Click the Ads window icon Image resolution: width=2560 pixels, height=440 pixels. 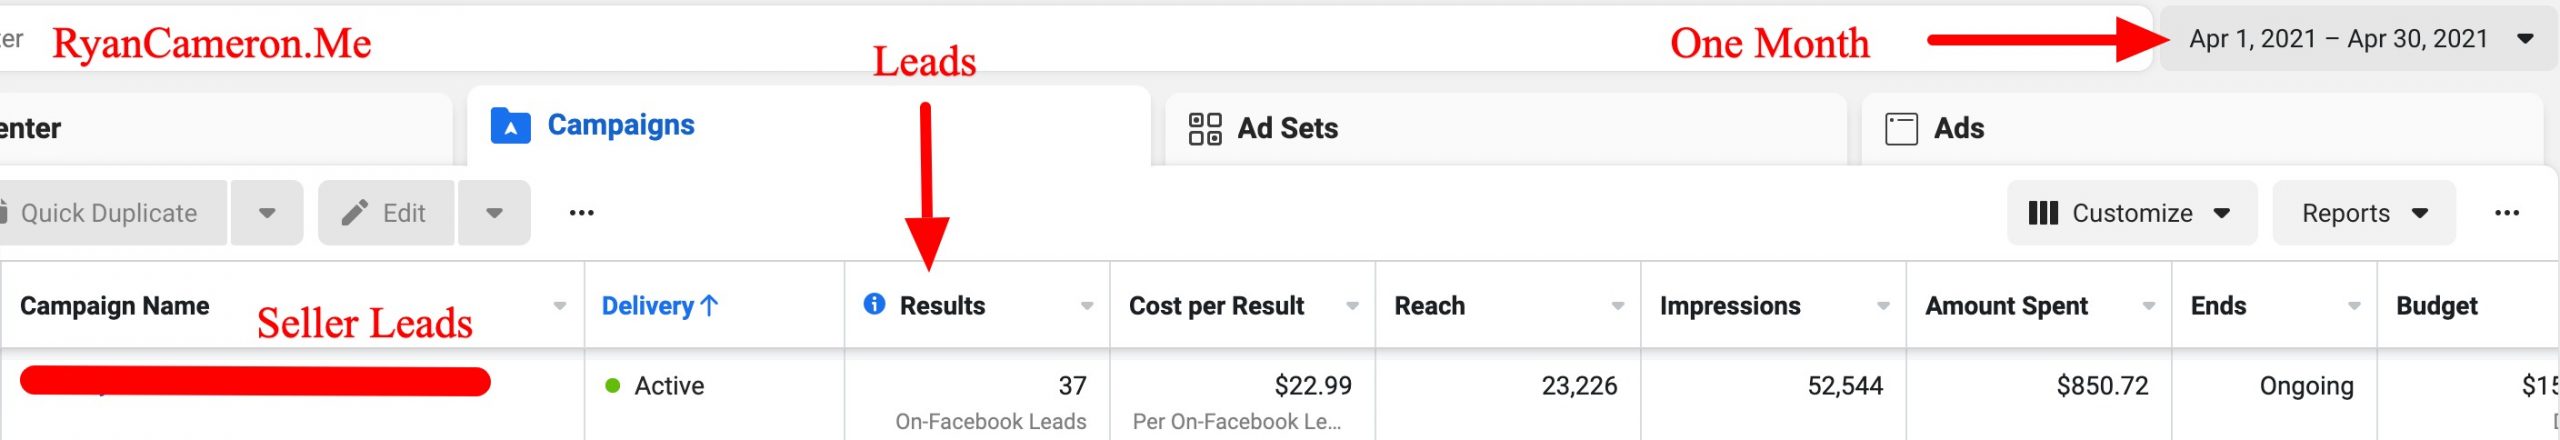coord(1900,129)
